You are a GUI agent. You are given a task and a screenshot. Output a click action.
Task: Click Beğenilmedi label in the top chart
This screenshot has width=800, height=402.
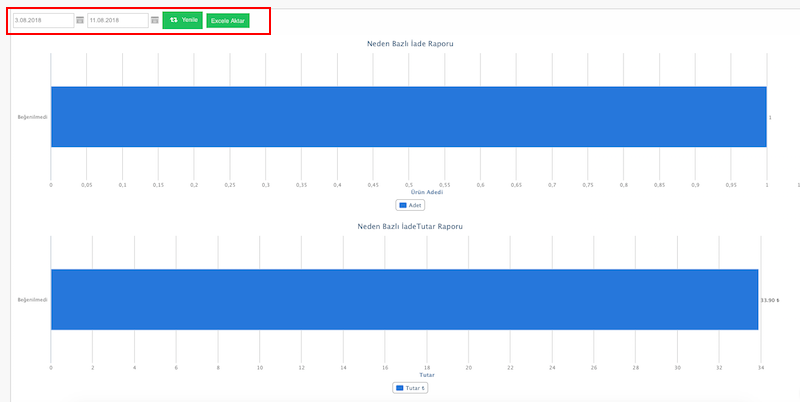pyautogui.click(x=32, y=117)
